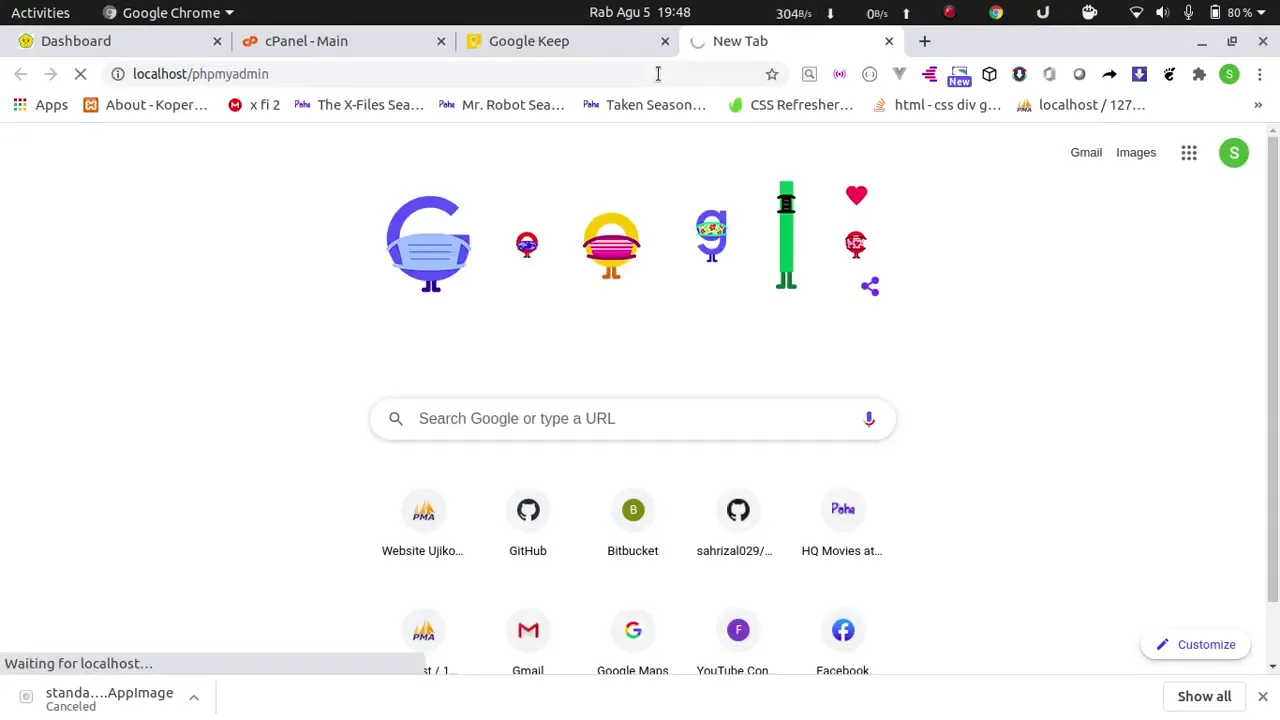Close the Google Keep tab

(665, 41)
